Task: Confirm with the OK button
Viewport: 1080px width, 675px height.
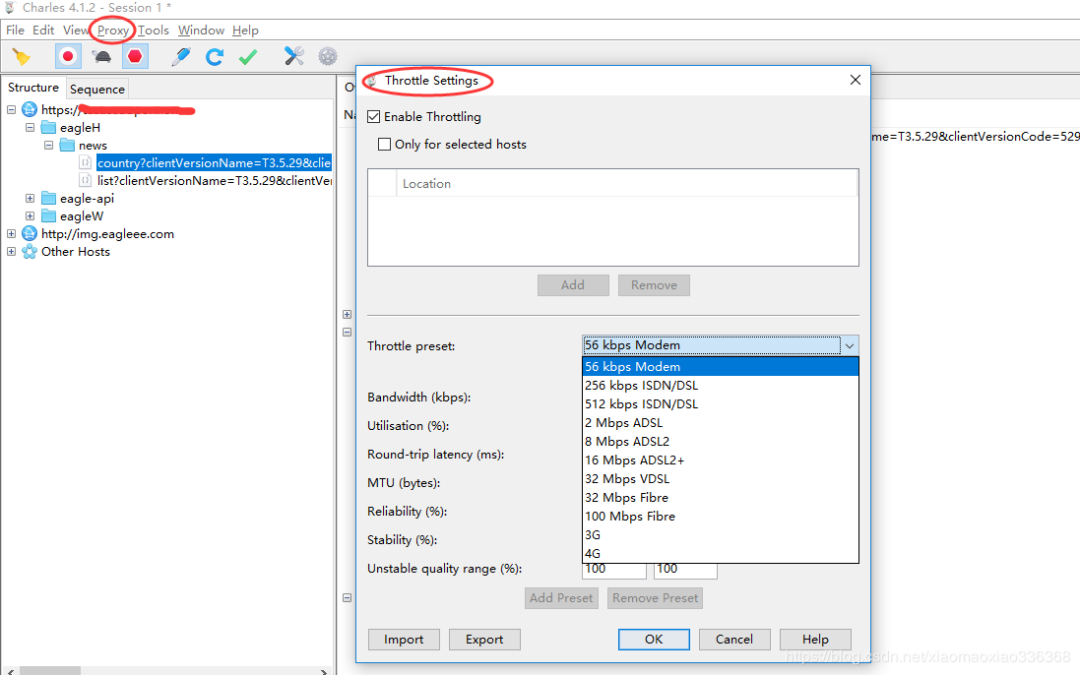Action: point(654,639)
